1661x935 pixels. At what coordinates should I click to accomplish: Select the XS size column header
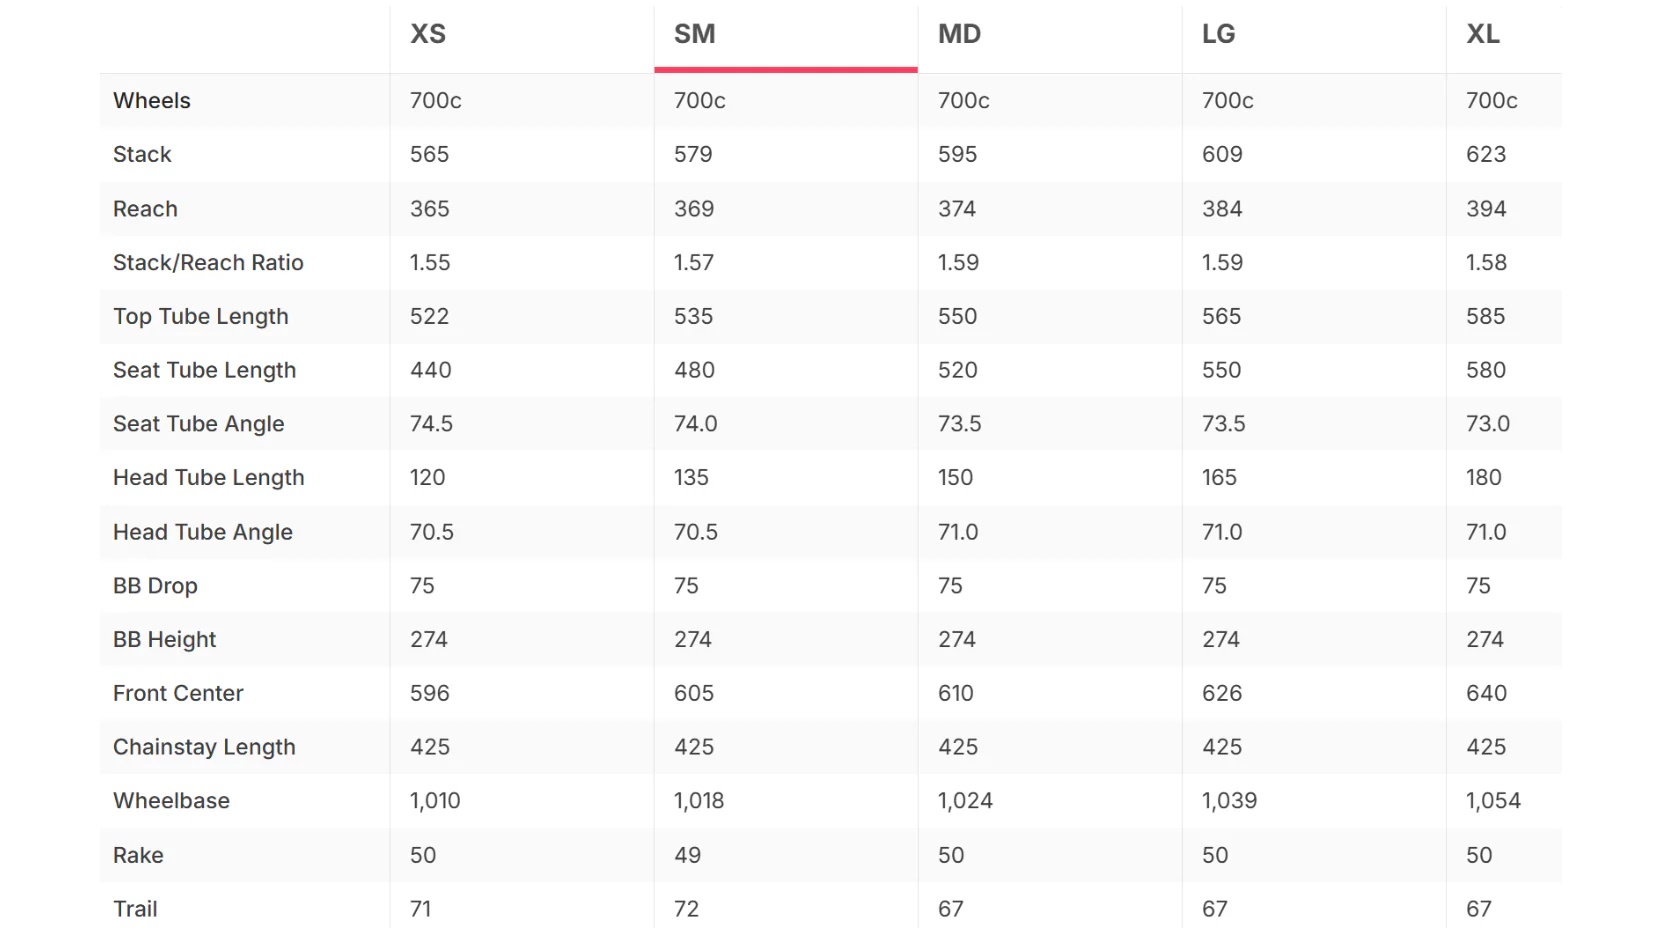(x=428, y=34)
